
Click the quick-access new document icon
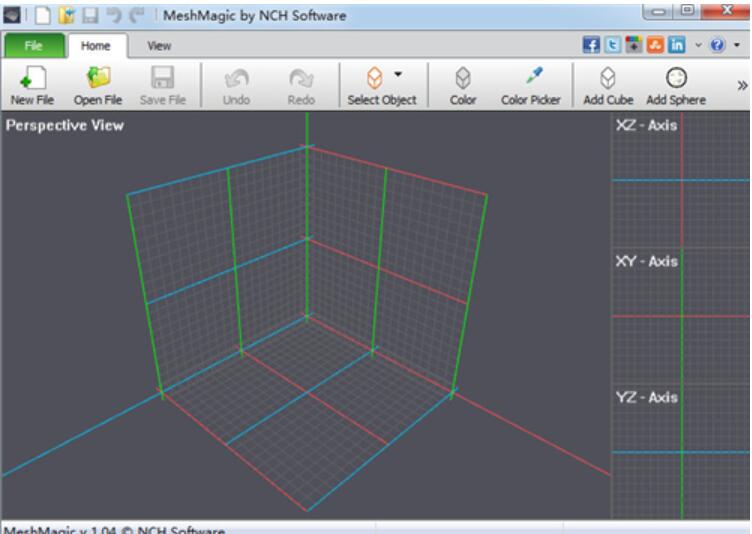point(42,16)
